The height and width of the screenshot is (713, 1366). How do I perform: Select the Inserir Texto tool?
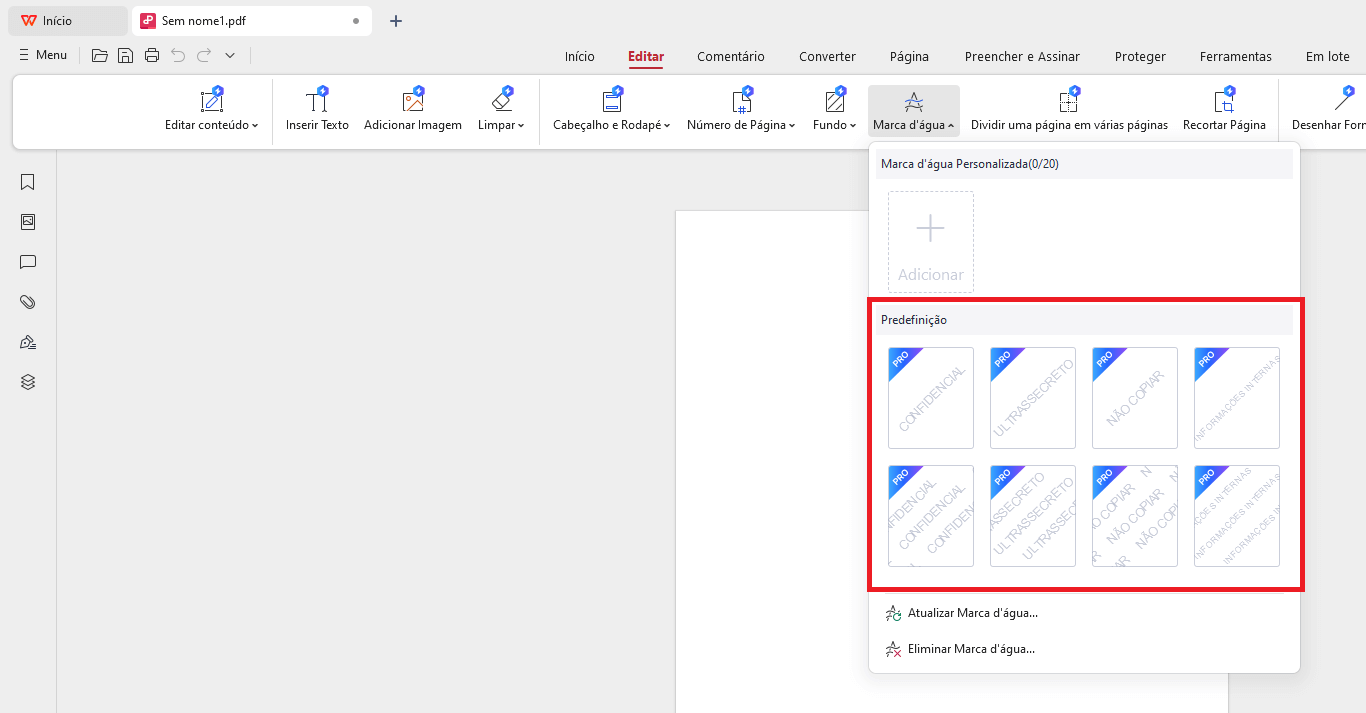(x=317, y=108)
